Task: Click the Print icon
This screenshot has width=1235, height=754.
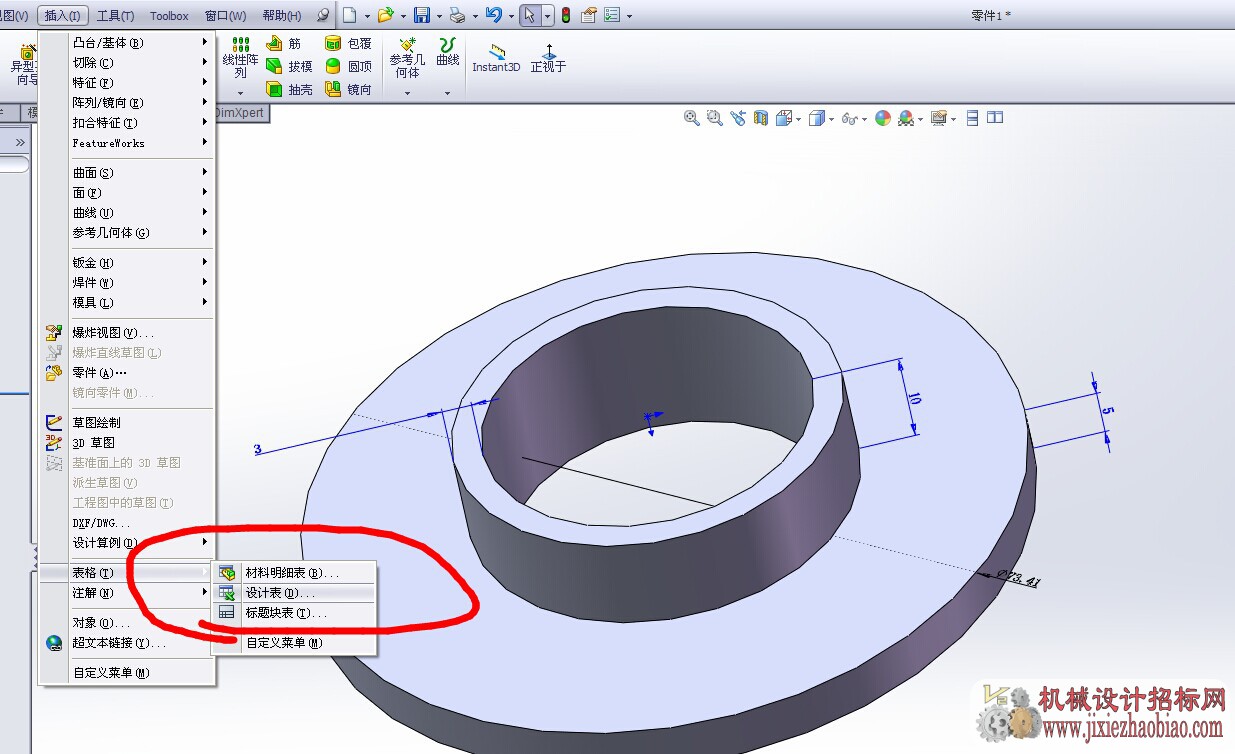Action: coord(457,15)
